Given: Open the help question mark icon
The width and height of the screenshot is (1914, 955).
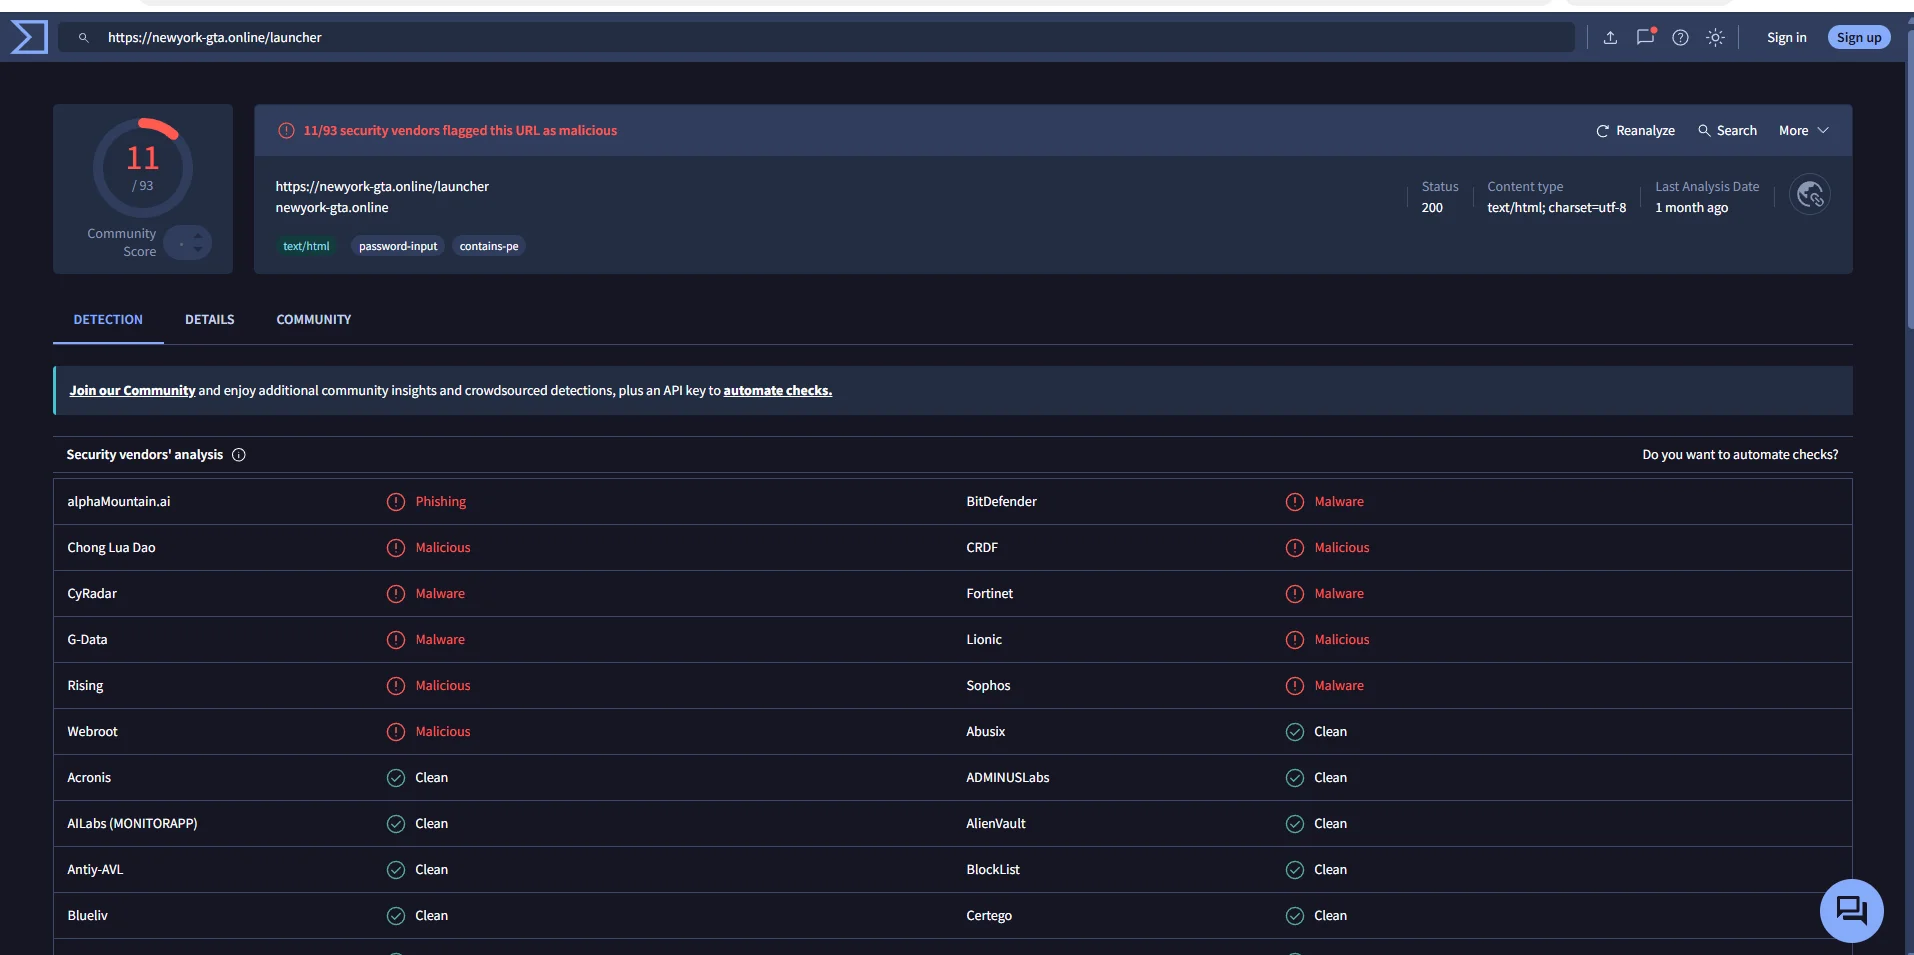Looking at the screenshot, I should (1680, 37).
